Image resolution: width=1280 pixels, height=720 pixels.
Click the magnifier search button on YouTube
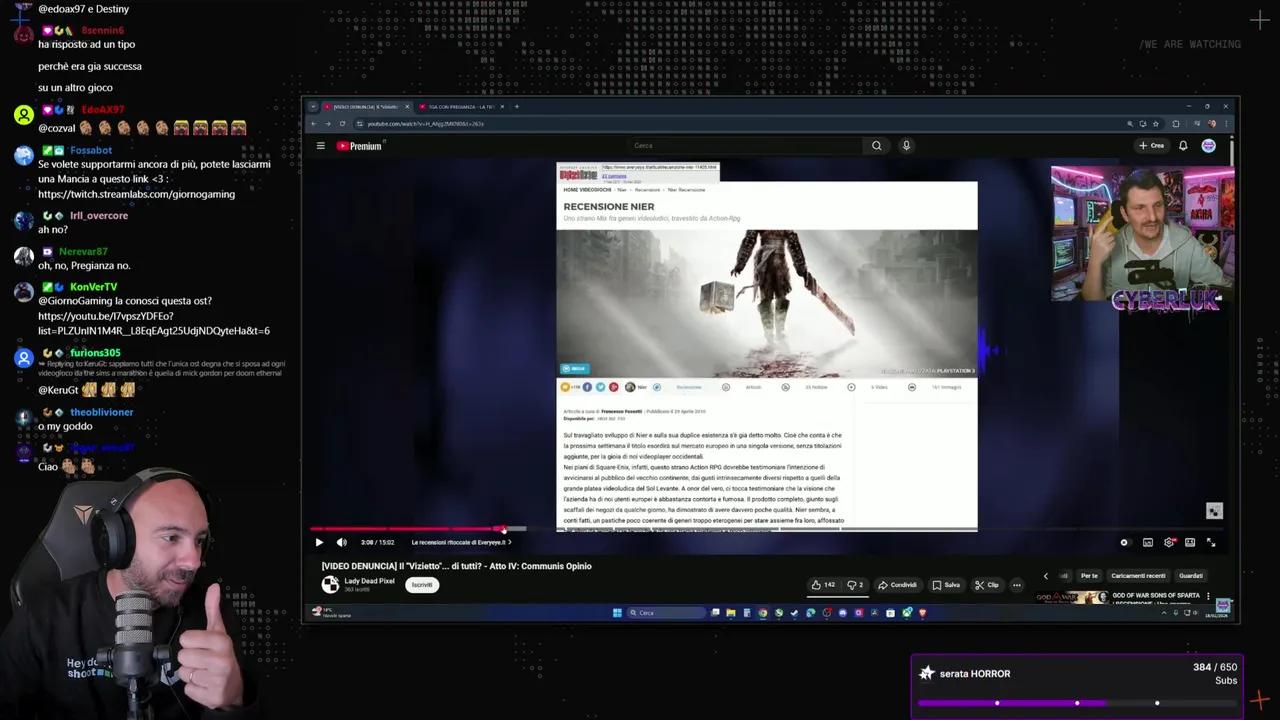coord(876,146)
